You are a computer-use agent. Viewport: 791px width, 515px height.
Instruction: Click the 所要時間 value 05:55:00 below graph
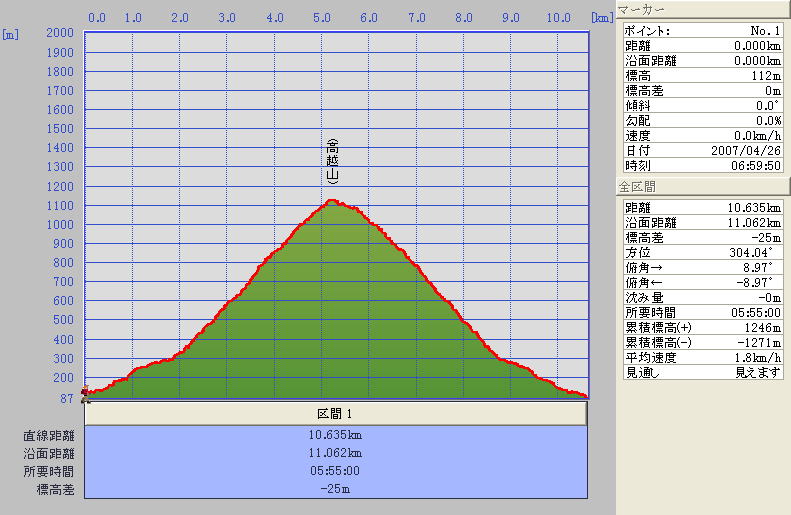[x=335, y=471]
